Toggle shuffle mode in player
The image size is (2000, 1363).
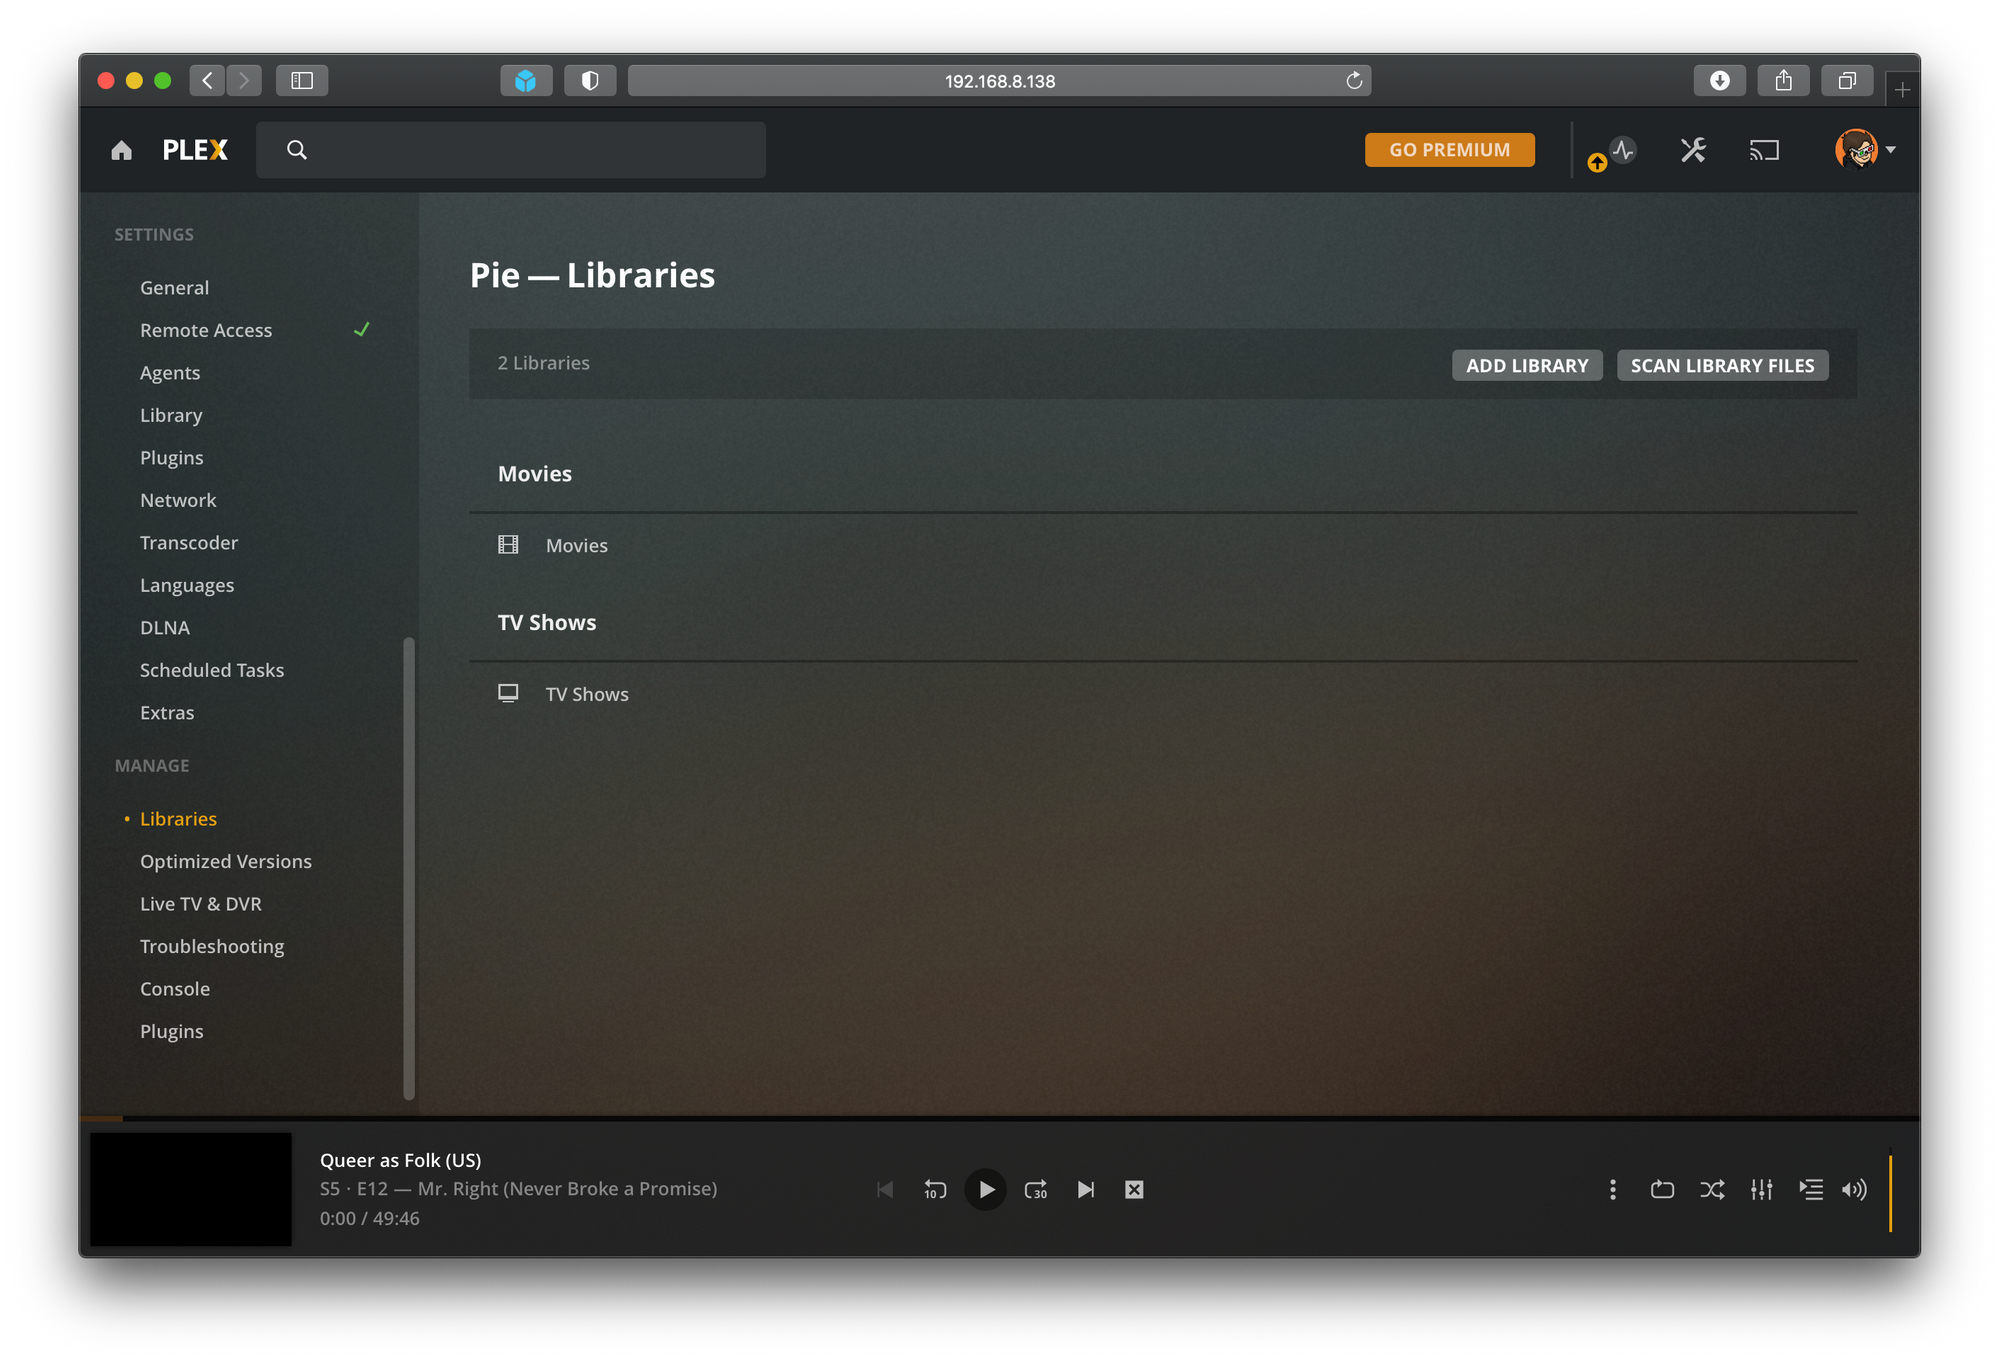click(x=1711, y=1189)
